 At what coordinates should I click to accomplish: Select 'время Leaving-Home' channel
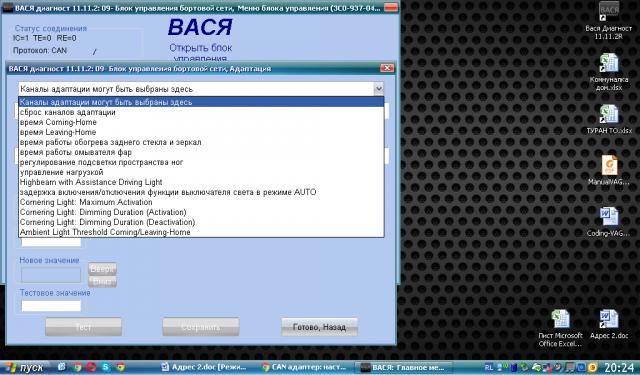(x=201, y=132)
